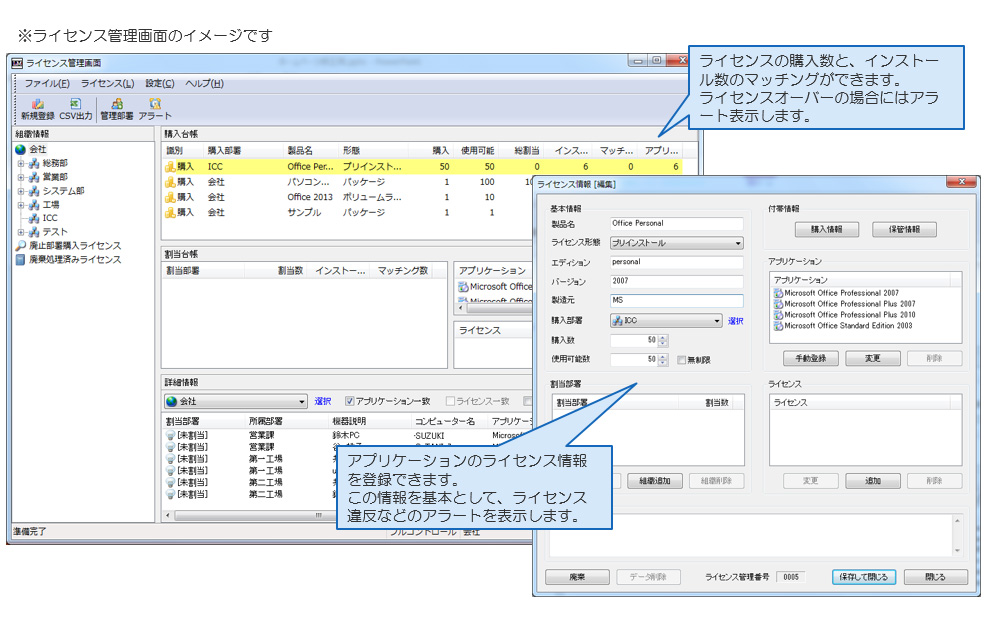The image size is (985, 622).
Task: Expand the 営業部 tree node
Action: pyautogui.click(x=21, y=177)
